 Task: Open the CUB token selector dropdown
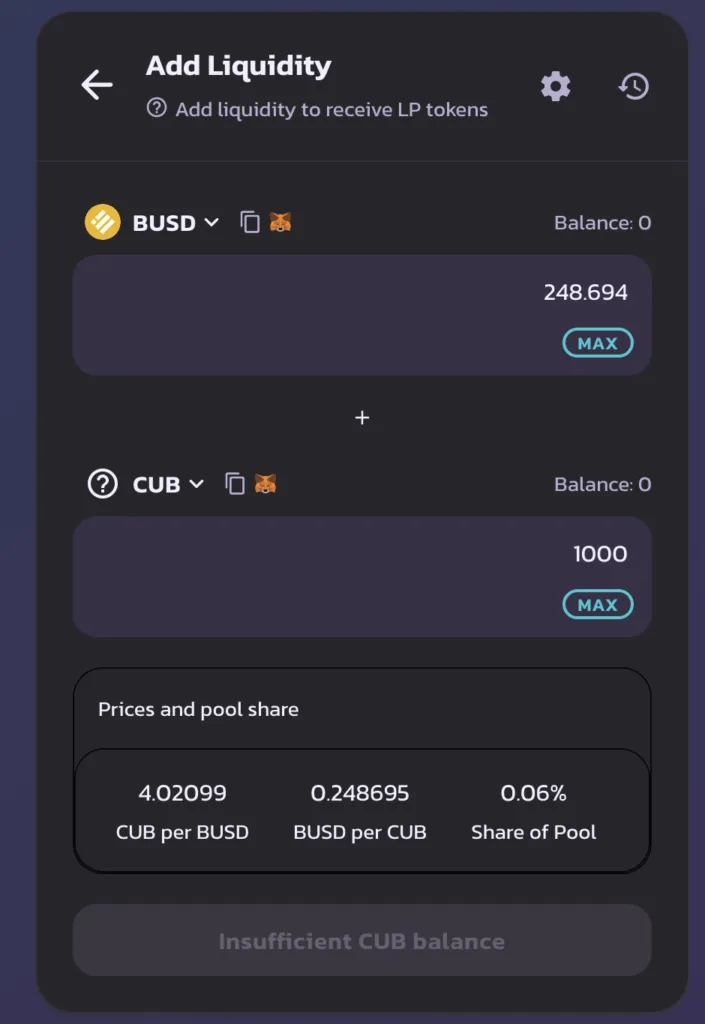pos(168,485)
